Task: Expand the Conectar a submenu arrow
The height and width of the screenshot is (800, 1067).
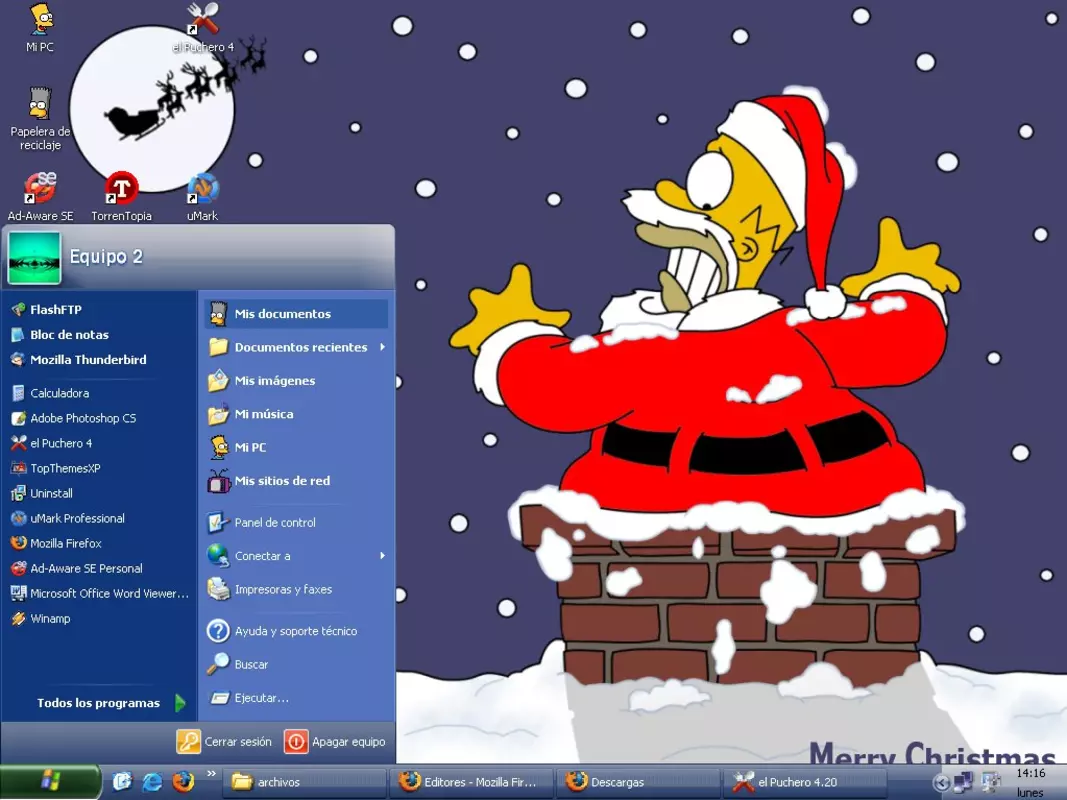Action: point(382,556)
